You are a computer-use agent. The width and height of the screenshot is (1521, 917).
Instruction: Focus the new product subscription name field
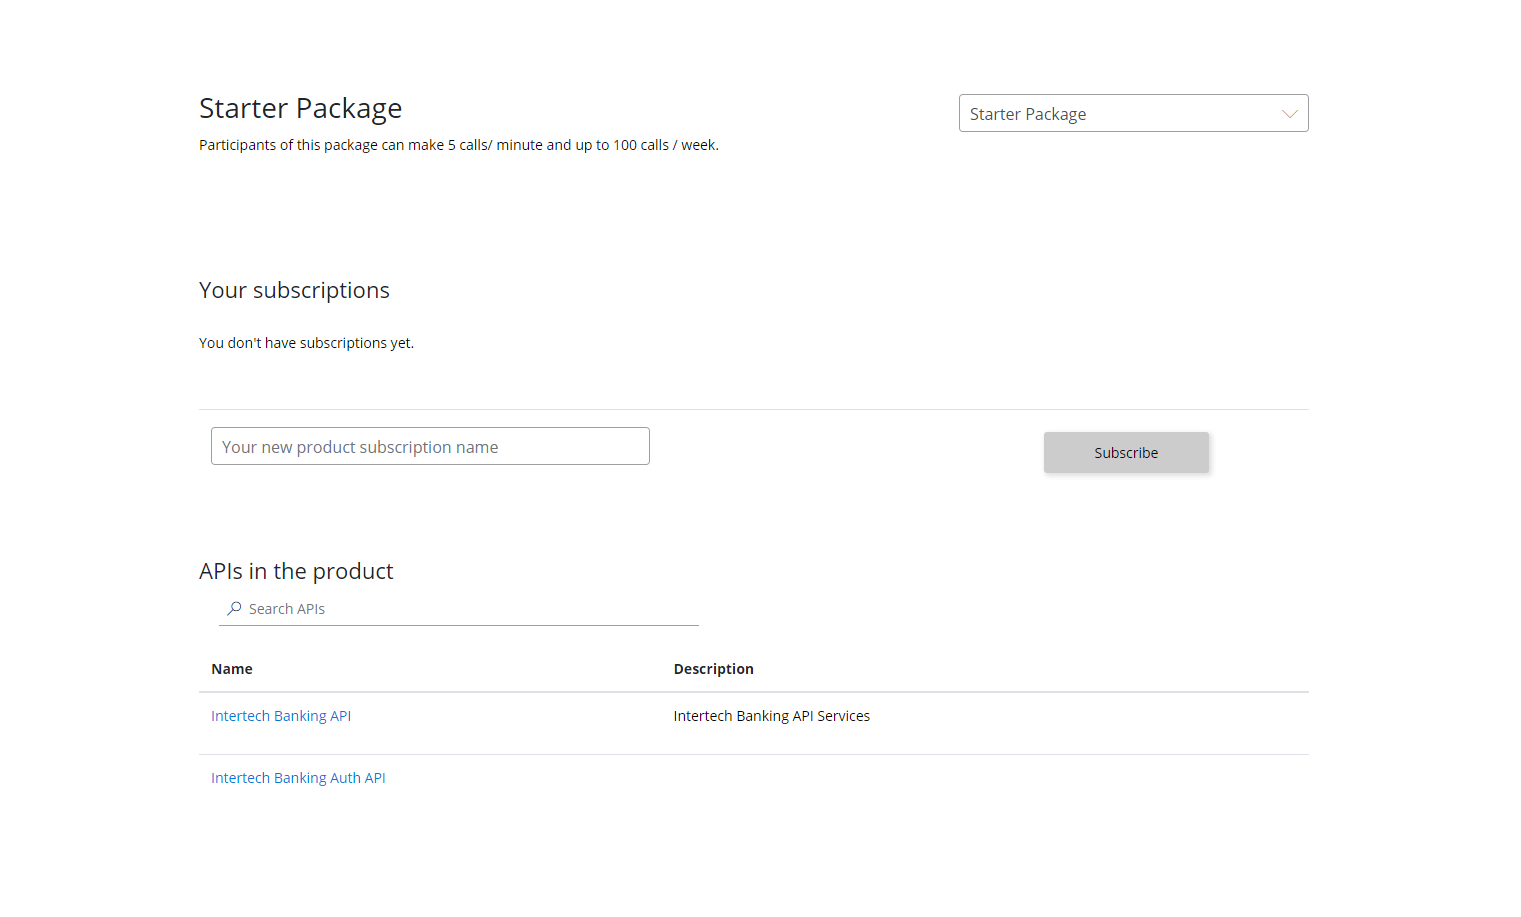pos(430,446)
